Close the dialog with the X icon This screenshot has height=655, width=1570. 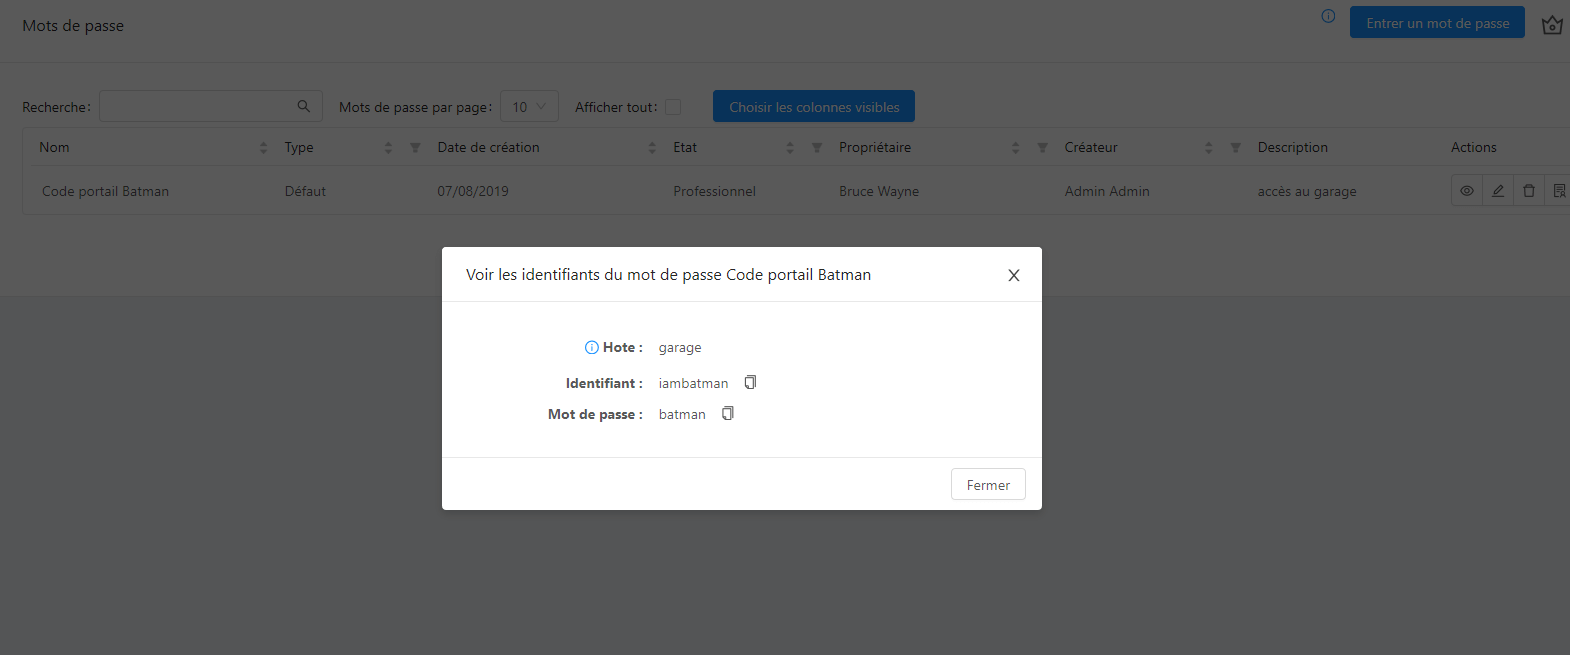coord(1014,275)
